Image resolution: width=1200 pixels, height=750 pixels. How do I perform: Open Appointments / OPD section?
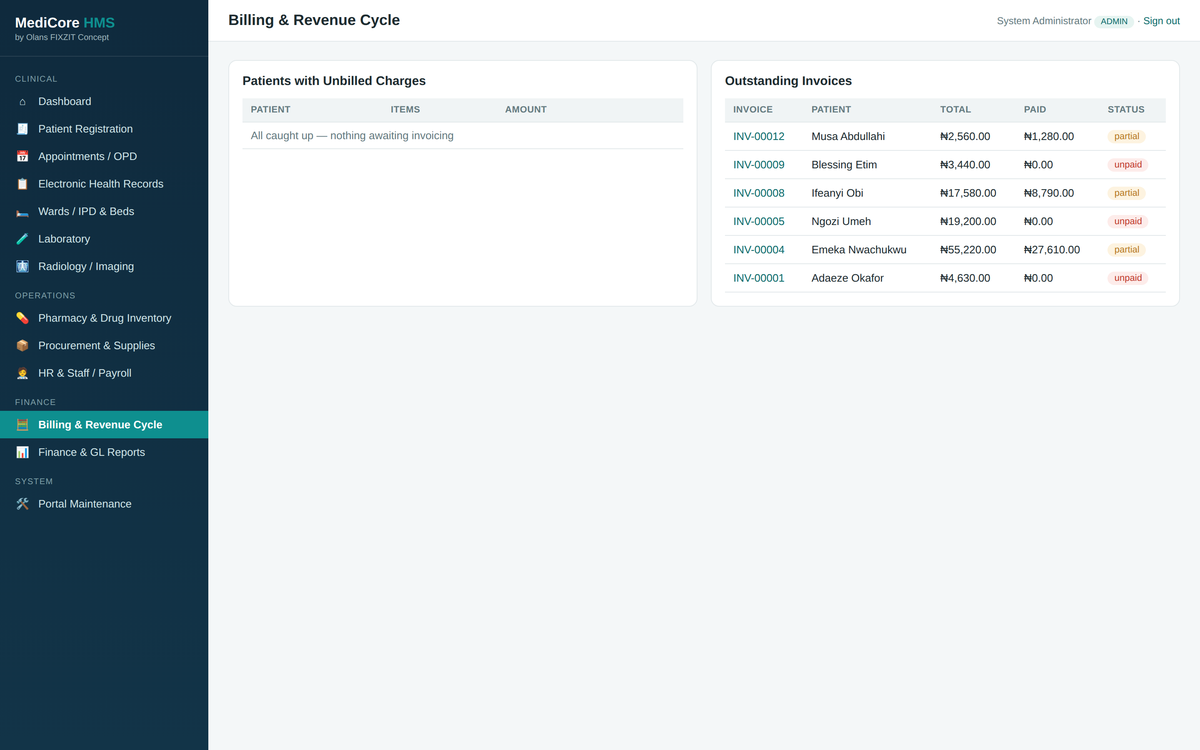pos(104,156)
